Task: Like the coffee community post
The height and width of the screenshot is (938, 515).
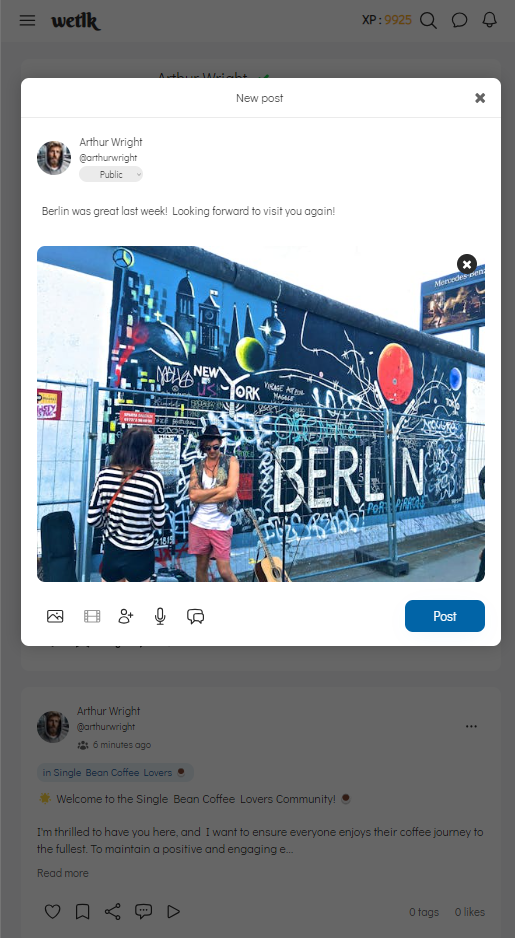Action: tap(53, 912)
